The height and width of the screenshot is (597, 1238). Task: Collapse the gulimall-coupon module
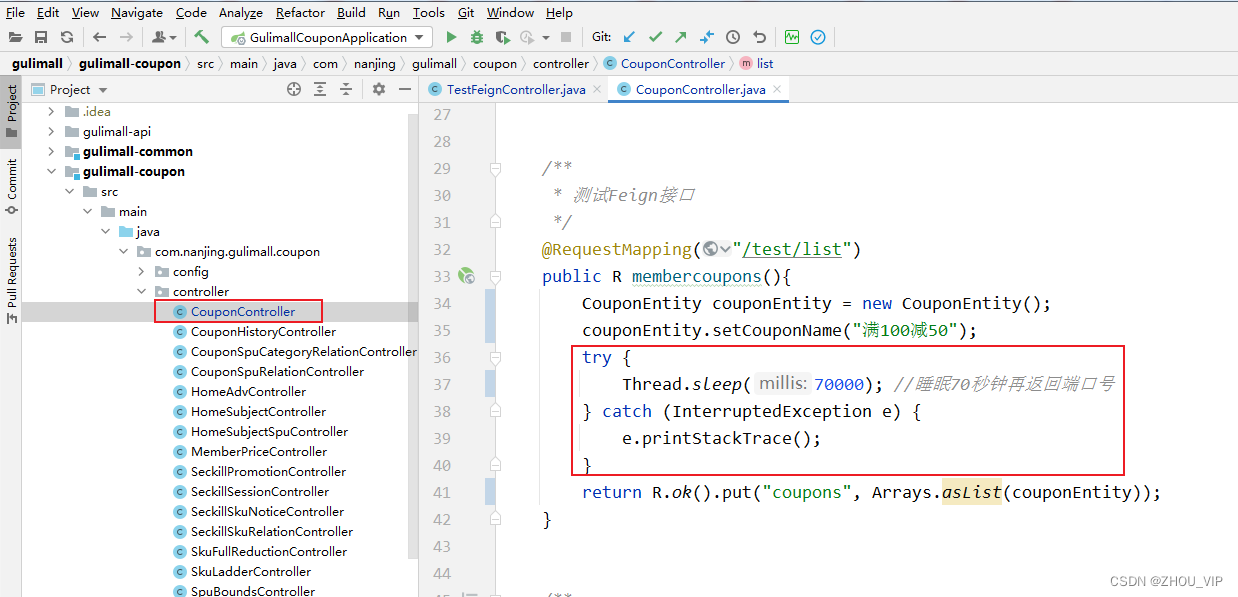point(51,171)
